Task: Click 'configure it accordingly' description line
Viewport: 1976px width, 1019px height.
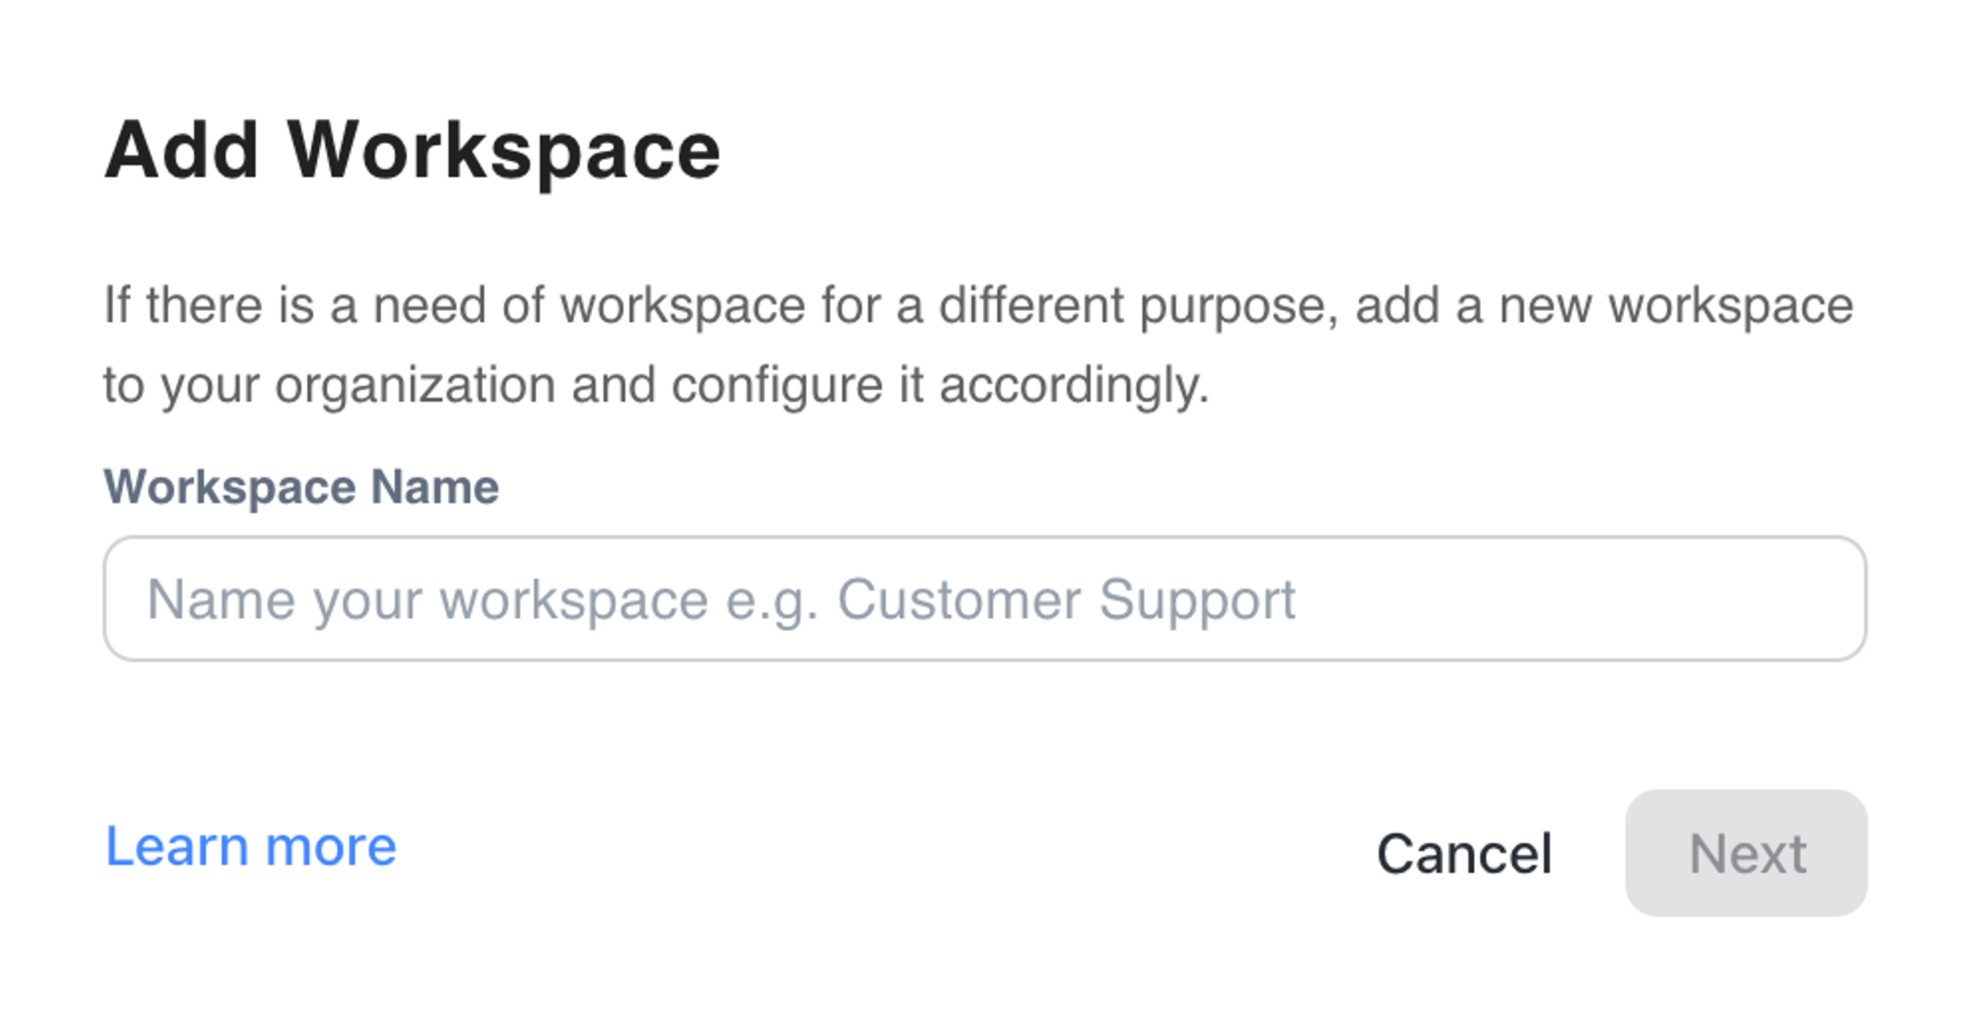Action: click(940, 385)
